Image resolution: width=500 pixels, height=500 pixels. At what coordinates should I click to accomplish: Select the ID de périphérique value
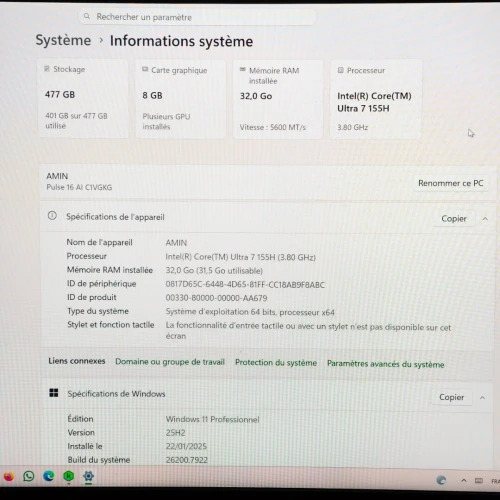pyautogui.click(x=245, y=284)
